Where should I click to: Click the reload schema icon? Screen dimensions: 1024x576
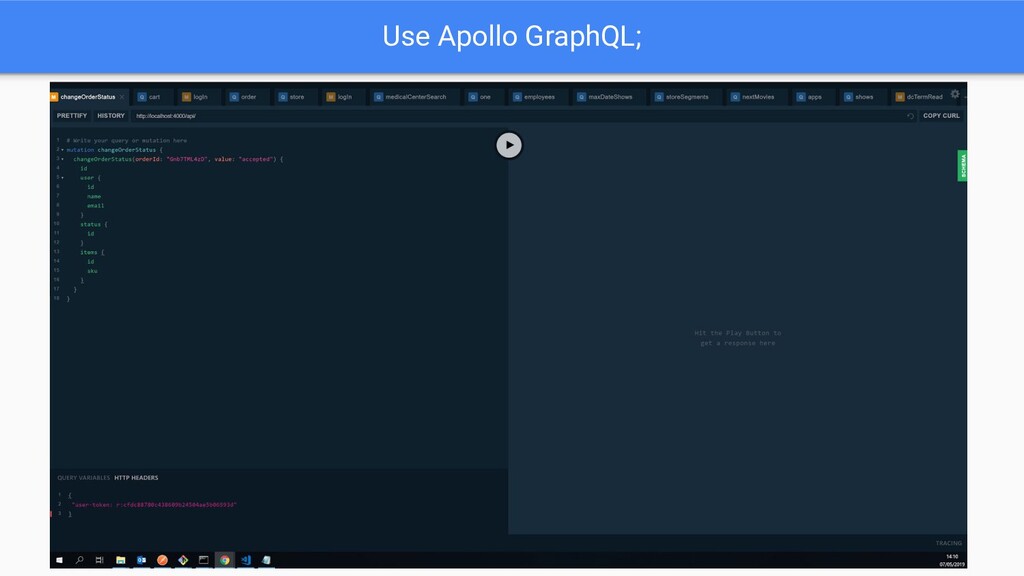910,116
